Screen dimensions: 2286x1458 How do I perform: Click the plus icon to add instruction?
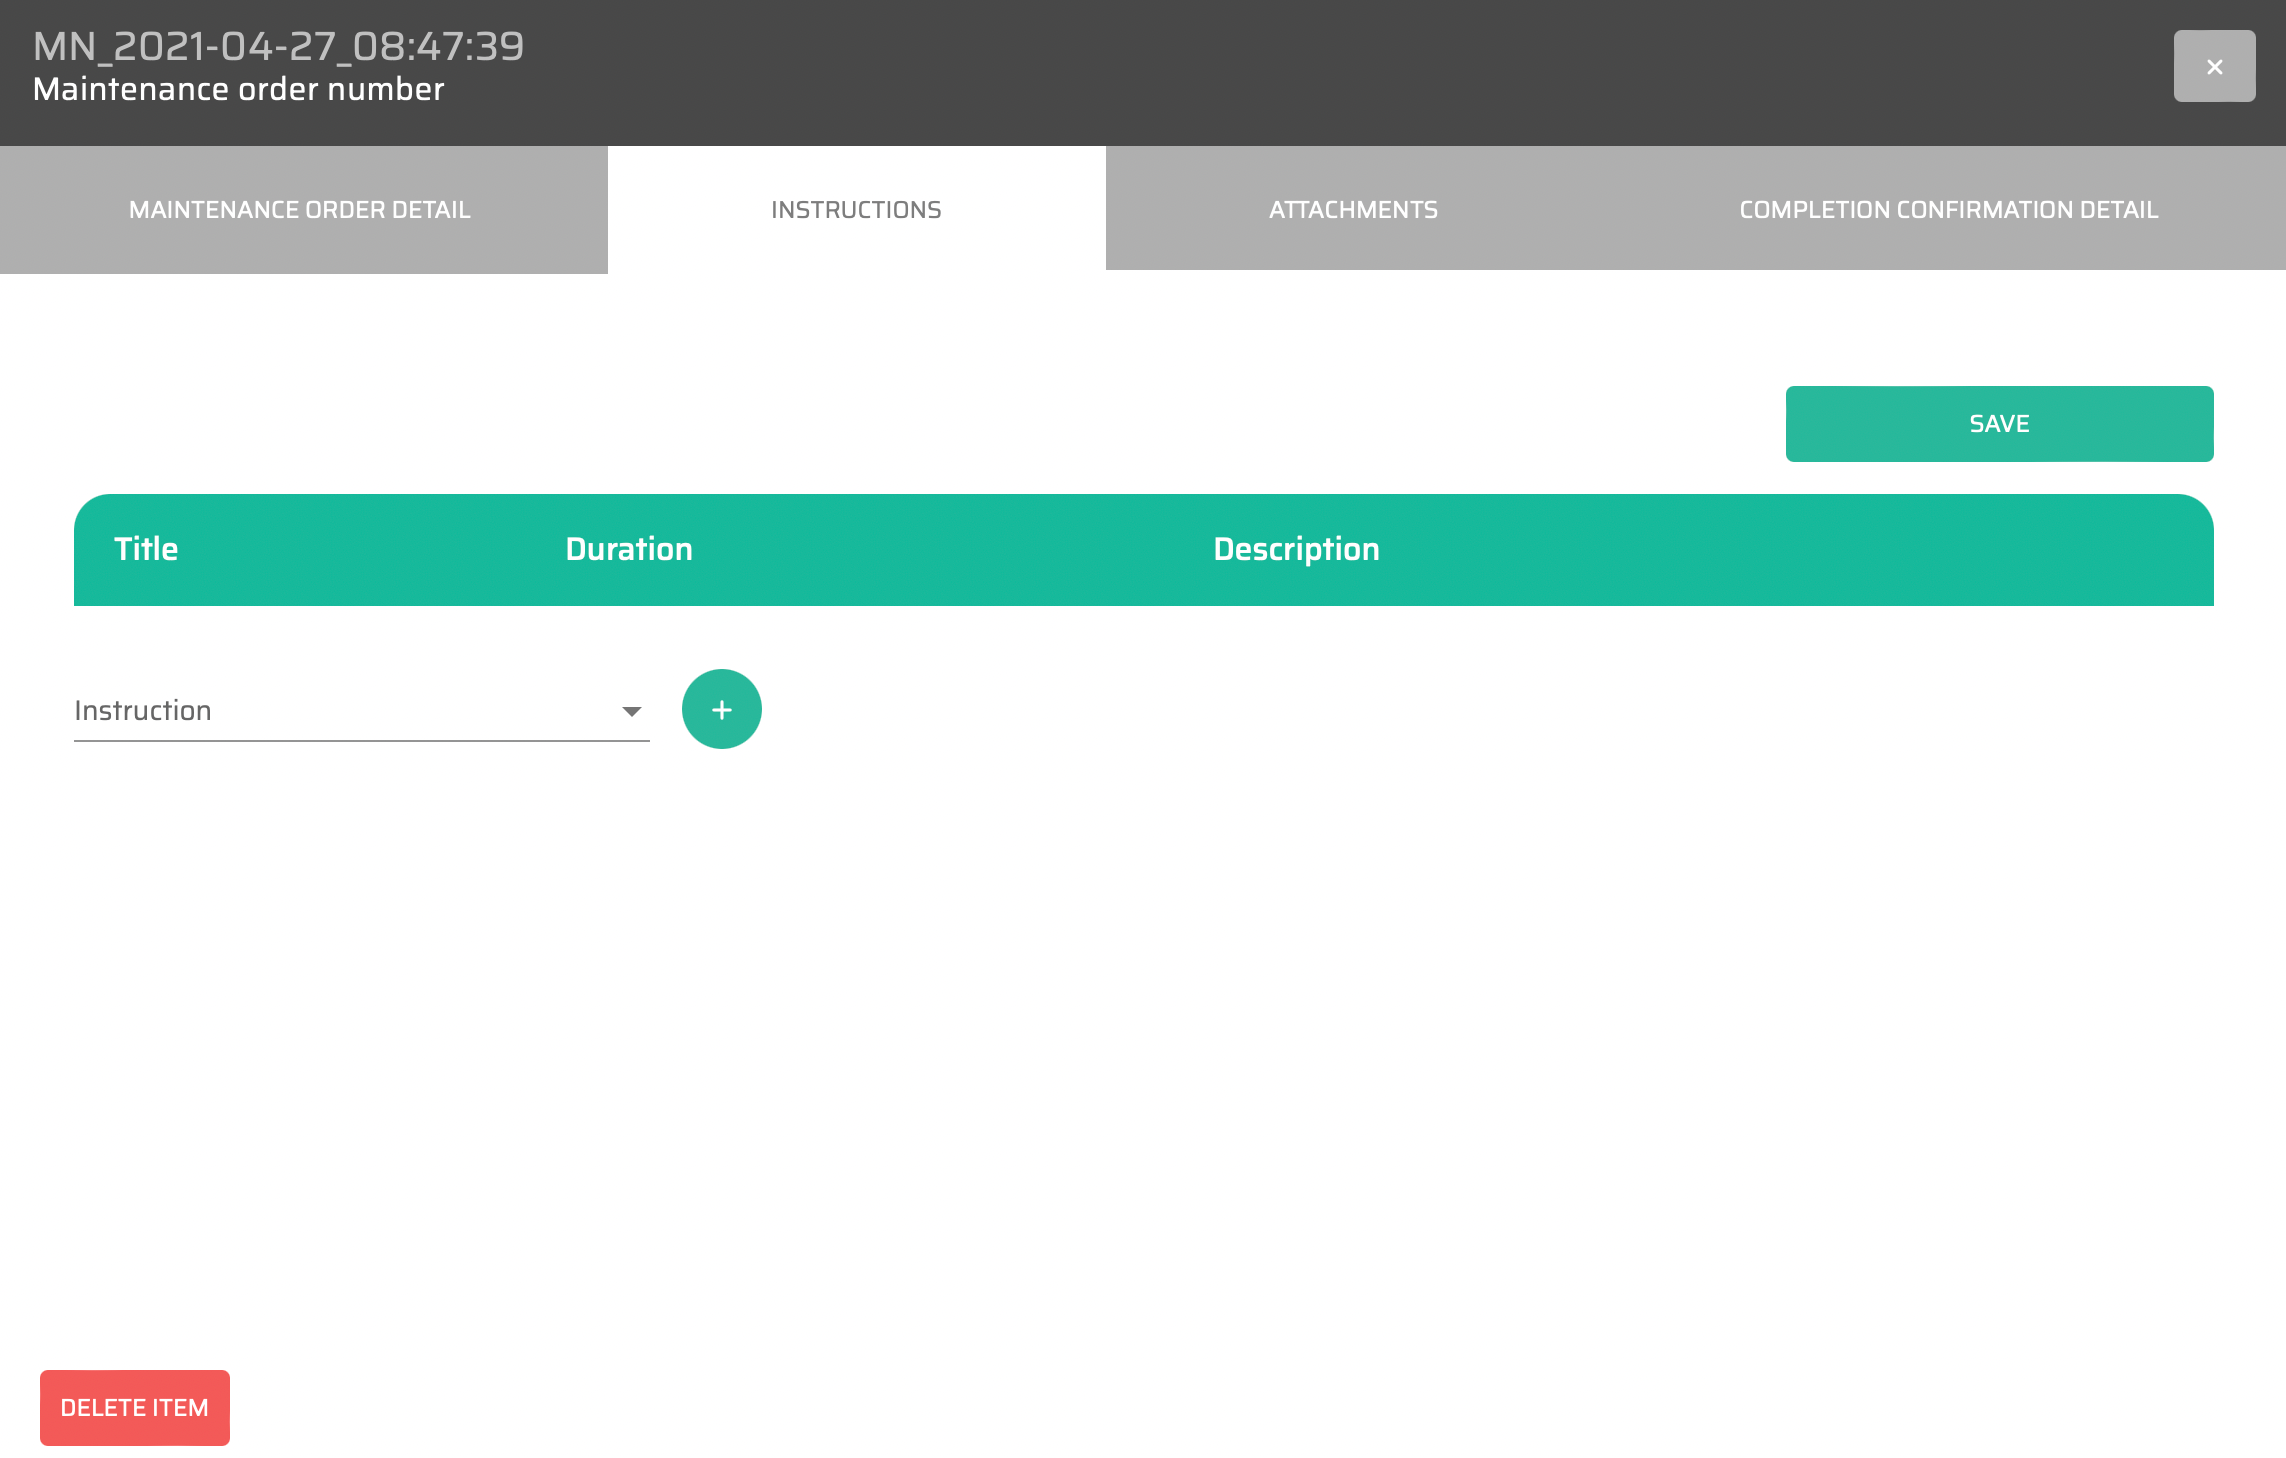coord(721,709)
